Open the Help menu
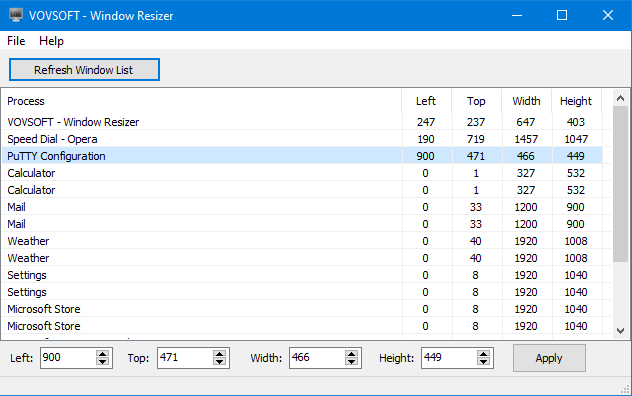Screen dimensions: 632x396 (x=51, y=41)
